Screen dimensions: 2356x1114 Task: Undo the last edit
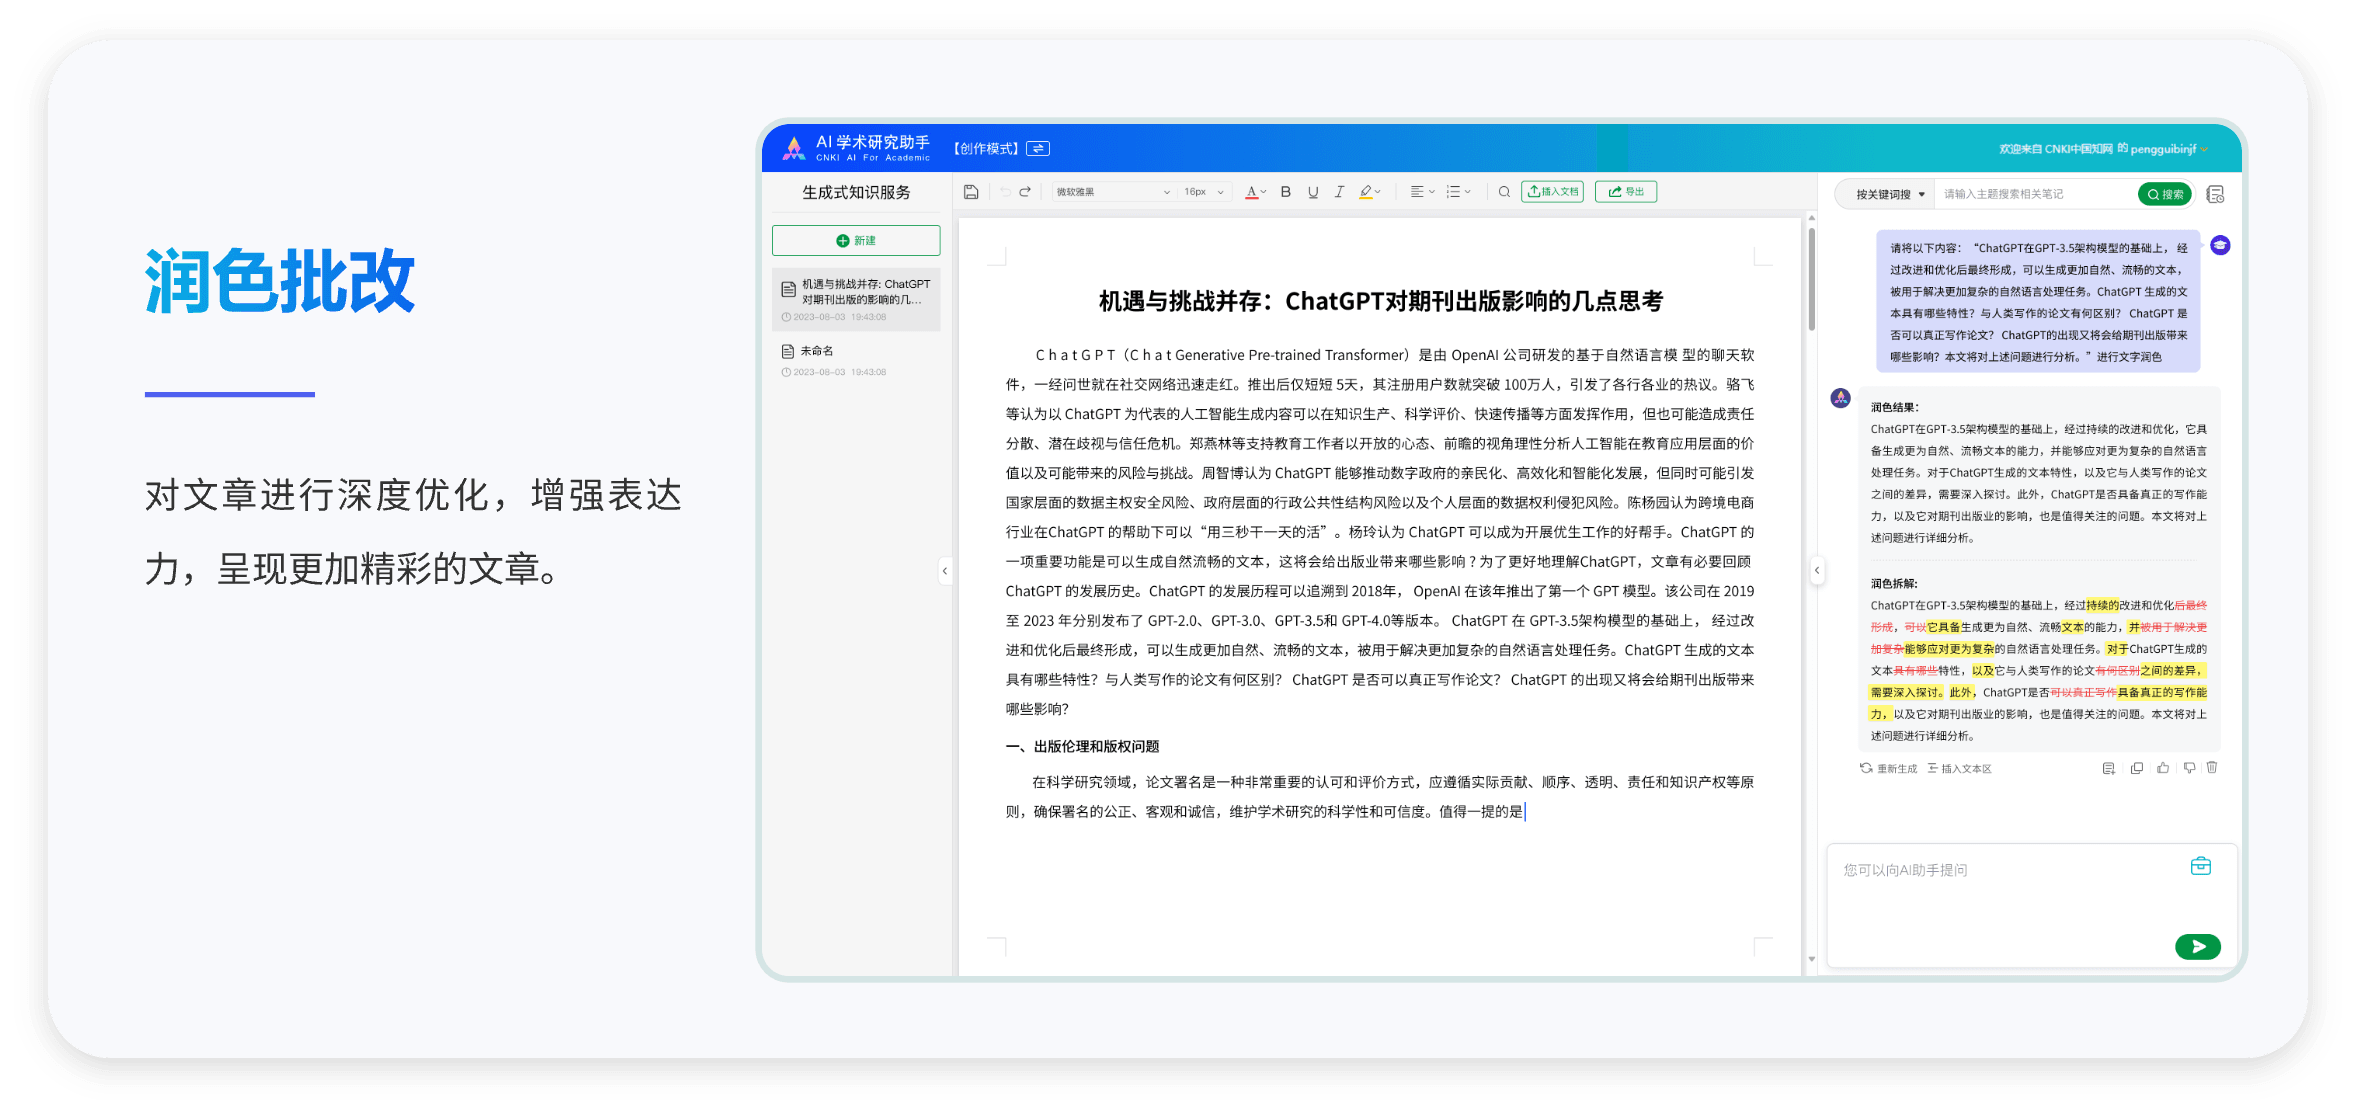tap(1004, 192)
